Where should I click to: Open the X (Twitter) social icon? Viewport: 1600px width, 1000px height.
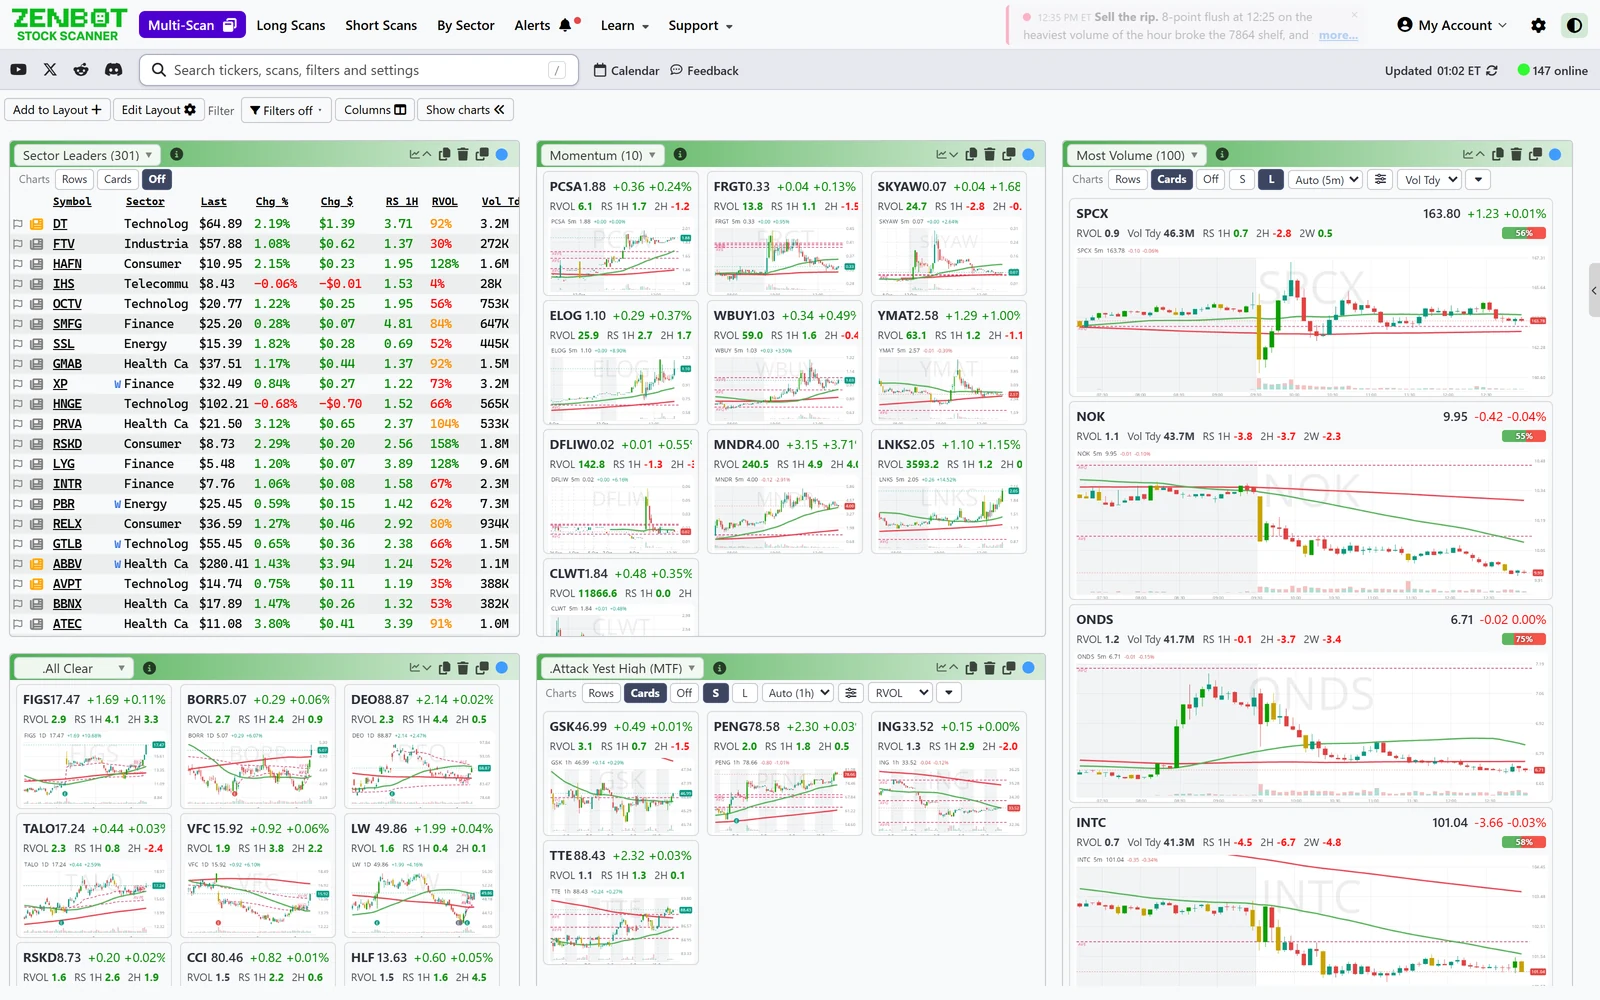coord(50,70)
